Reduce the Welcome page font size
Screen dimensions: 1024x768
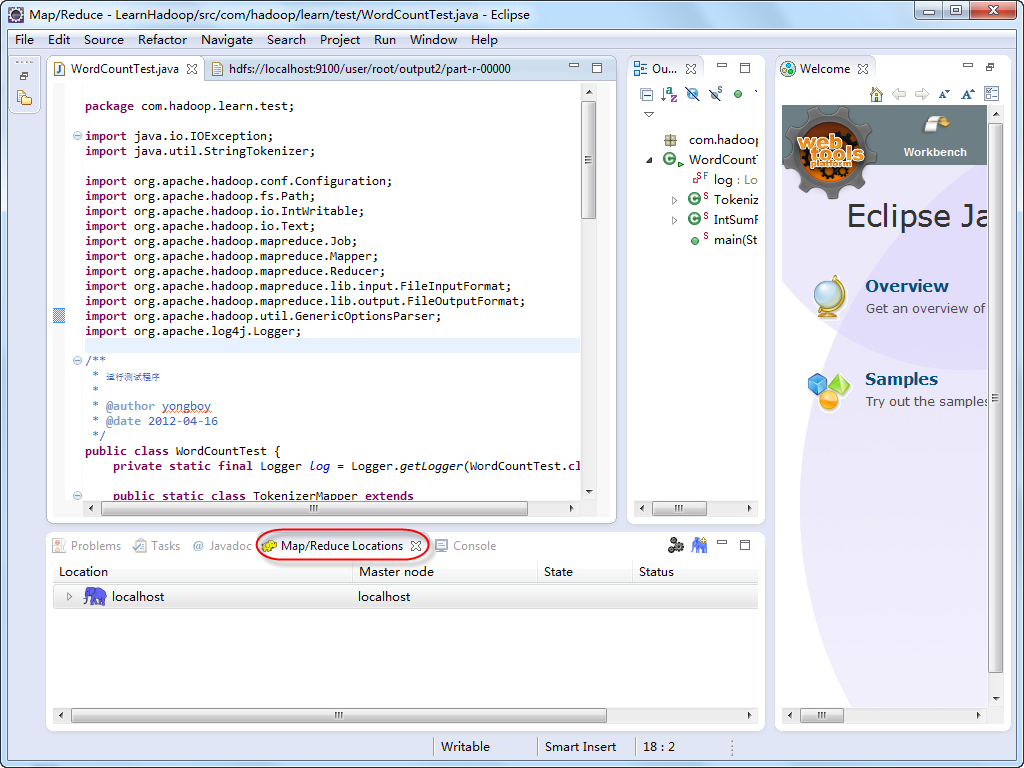coord(944,93)
